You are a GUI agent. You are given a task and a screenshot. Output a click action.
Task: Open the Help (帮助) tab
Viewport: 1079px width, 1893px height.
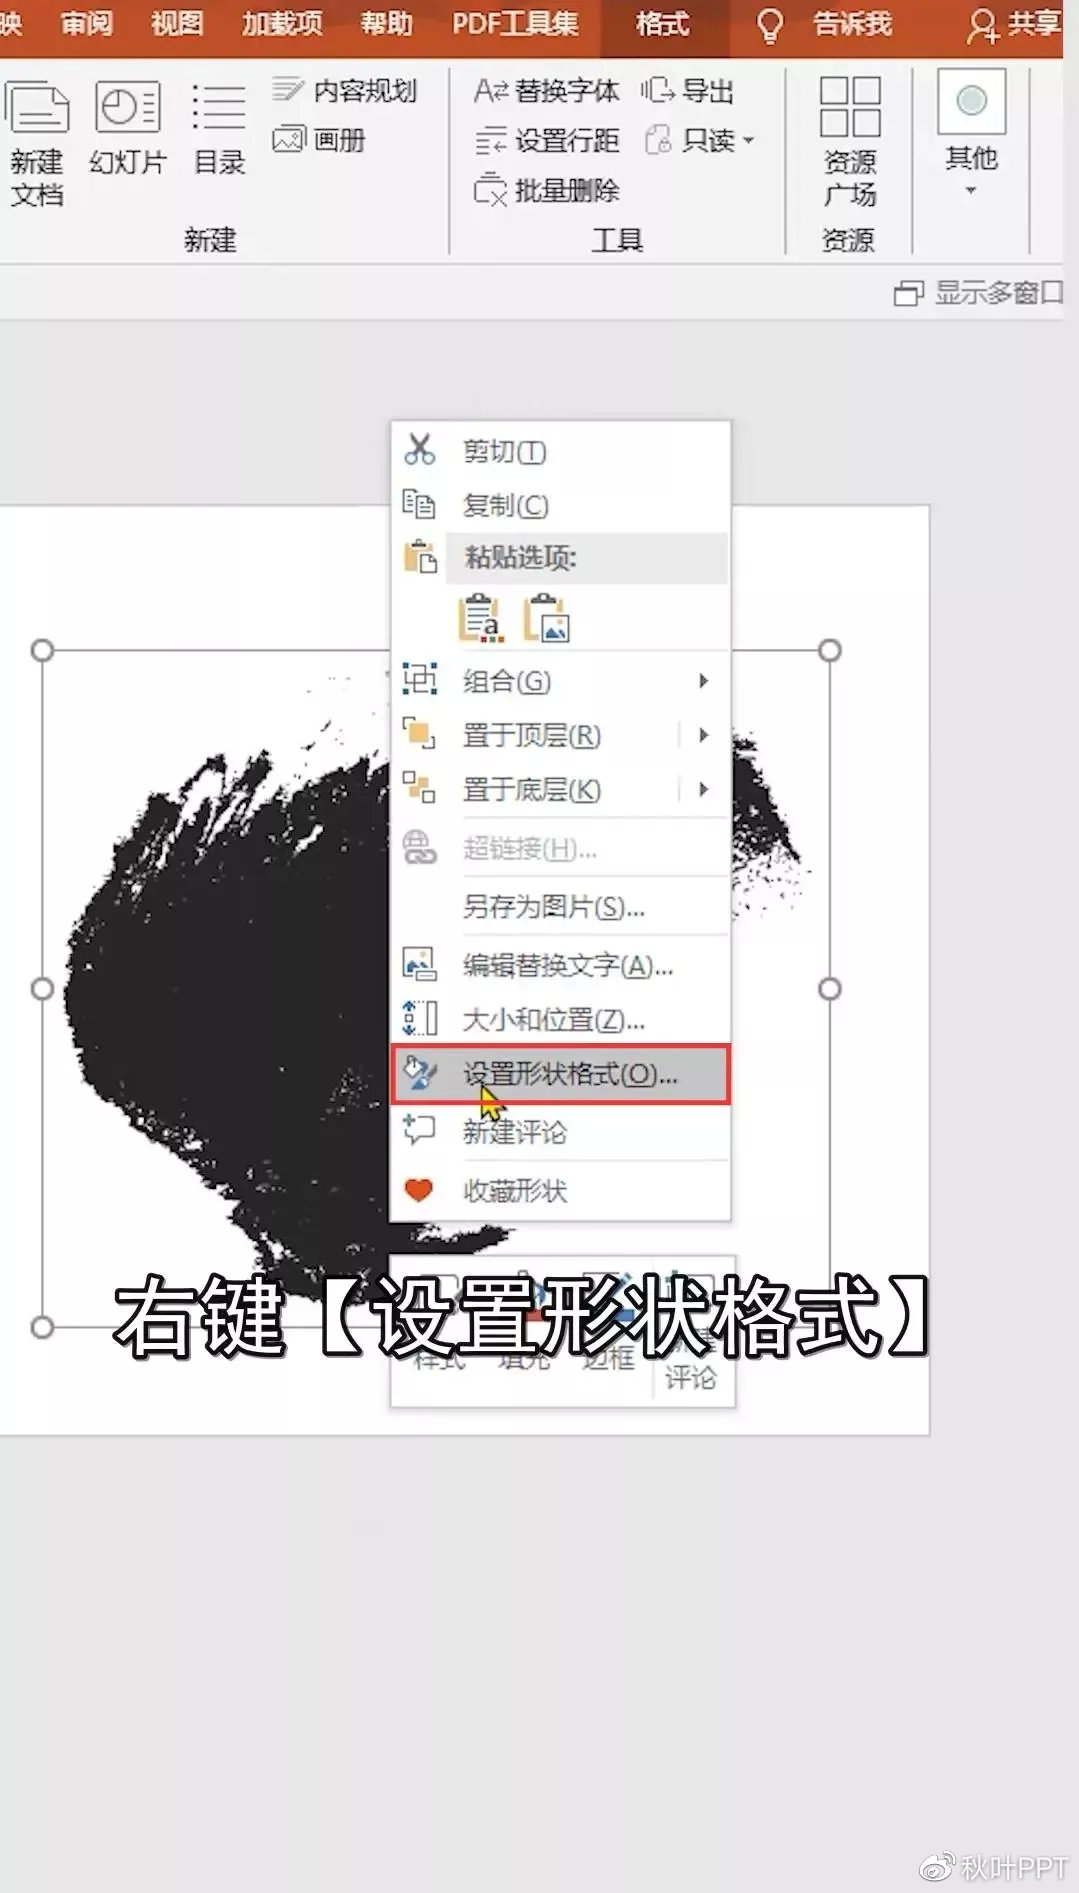coord(387,23)
